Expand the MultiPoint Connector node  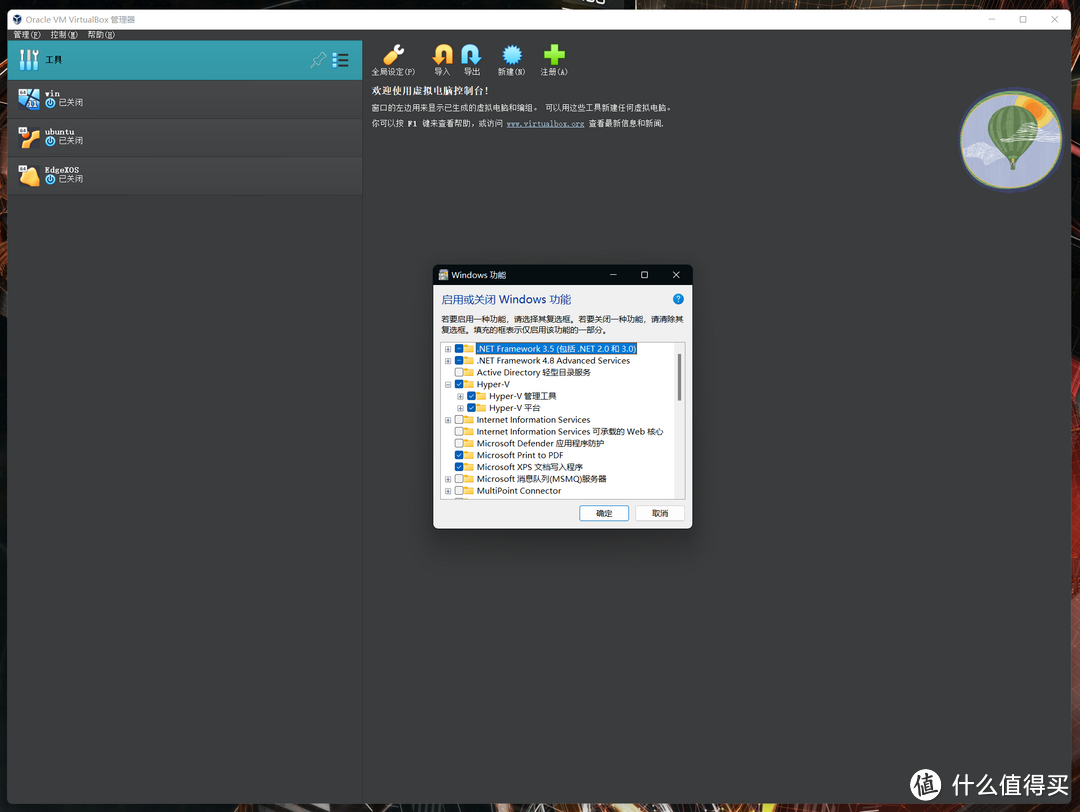point(448,491)
